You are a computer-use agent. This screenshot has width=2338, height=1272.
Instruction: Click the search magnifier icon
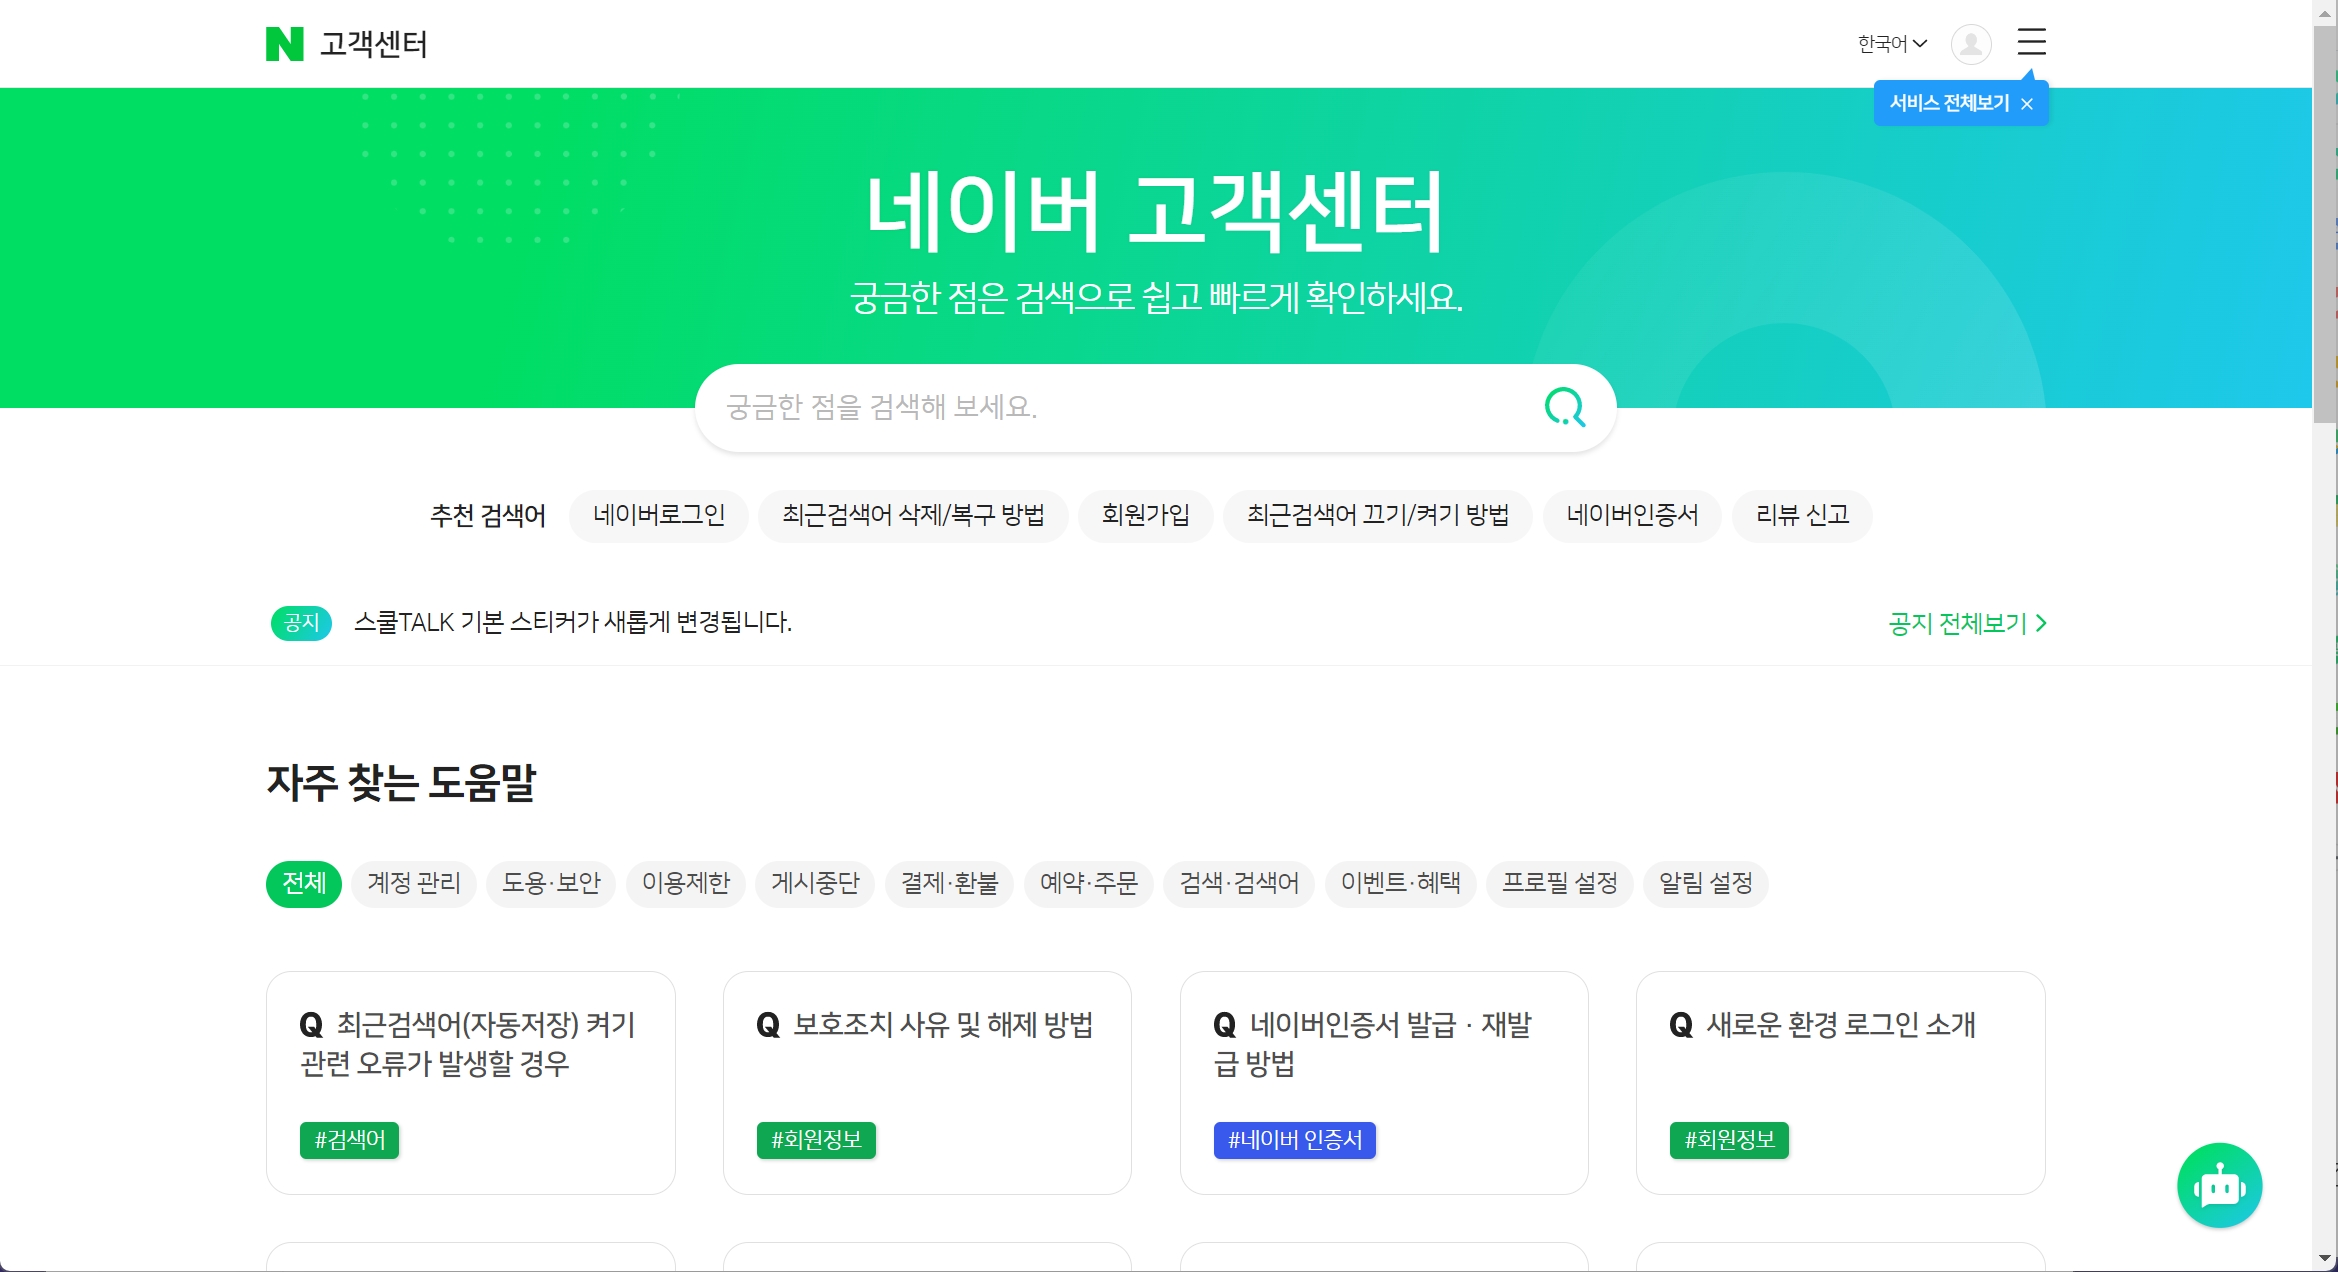tap(1564, 407)
